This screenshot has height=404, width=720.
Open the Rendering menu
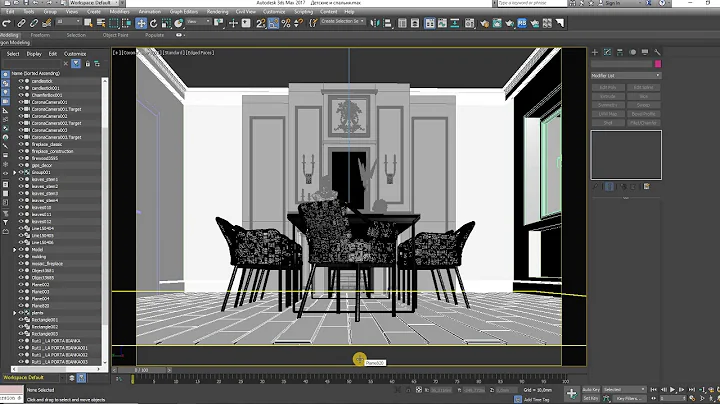click(217, 11)
